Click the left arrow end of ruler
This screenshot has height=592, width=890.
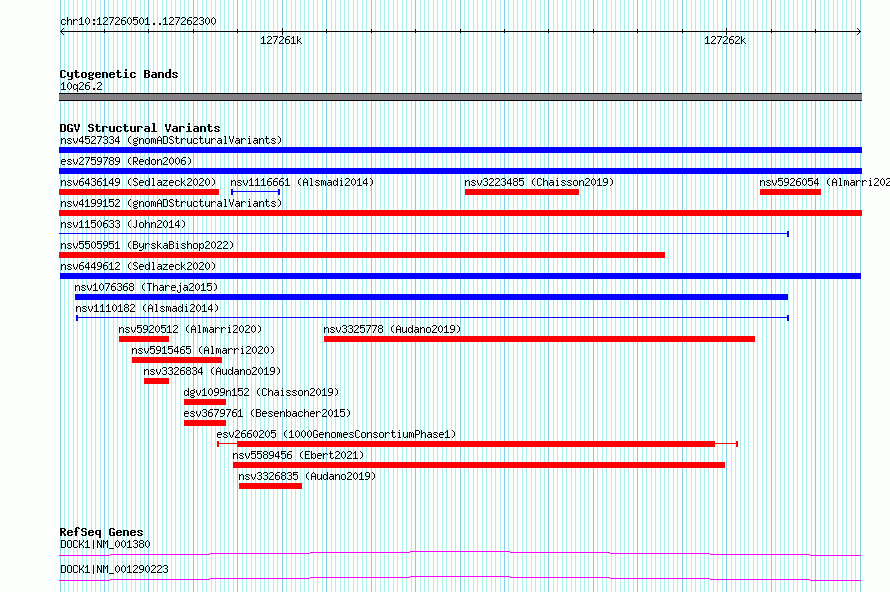click(x=62, y=32)
